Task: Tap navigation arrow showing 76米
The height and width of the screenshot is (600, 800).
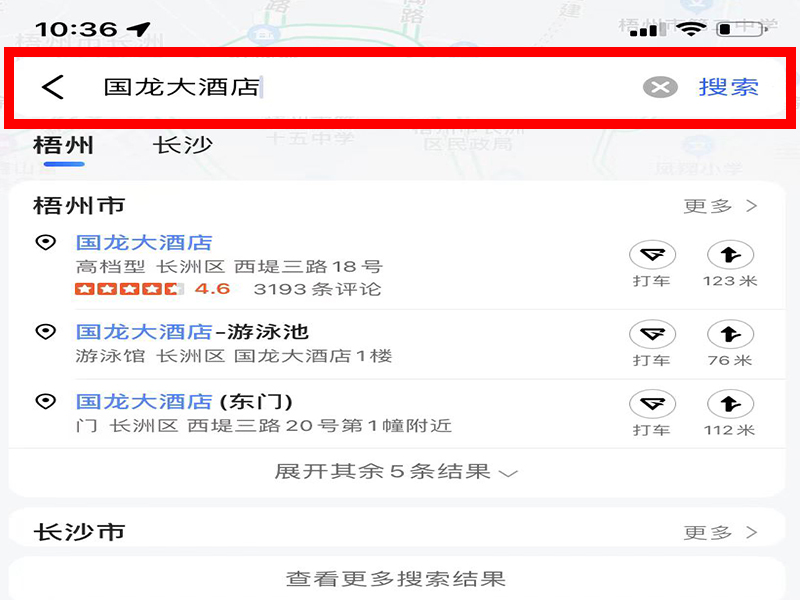Action: pos(730,334)
